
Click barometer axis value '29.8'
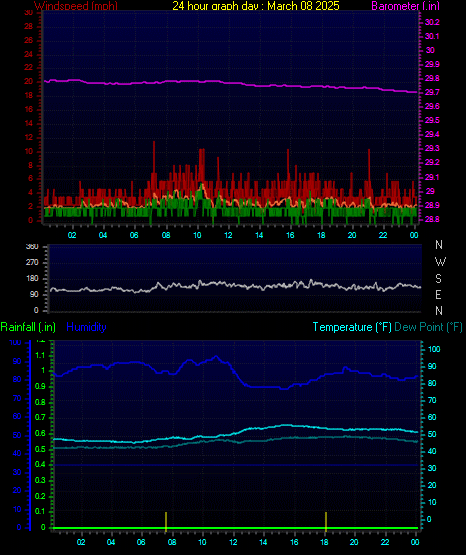[432, 78]
